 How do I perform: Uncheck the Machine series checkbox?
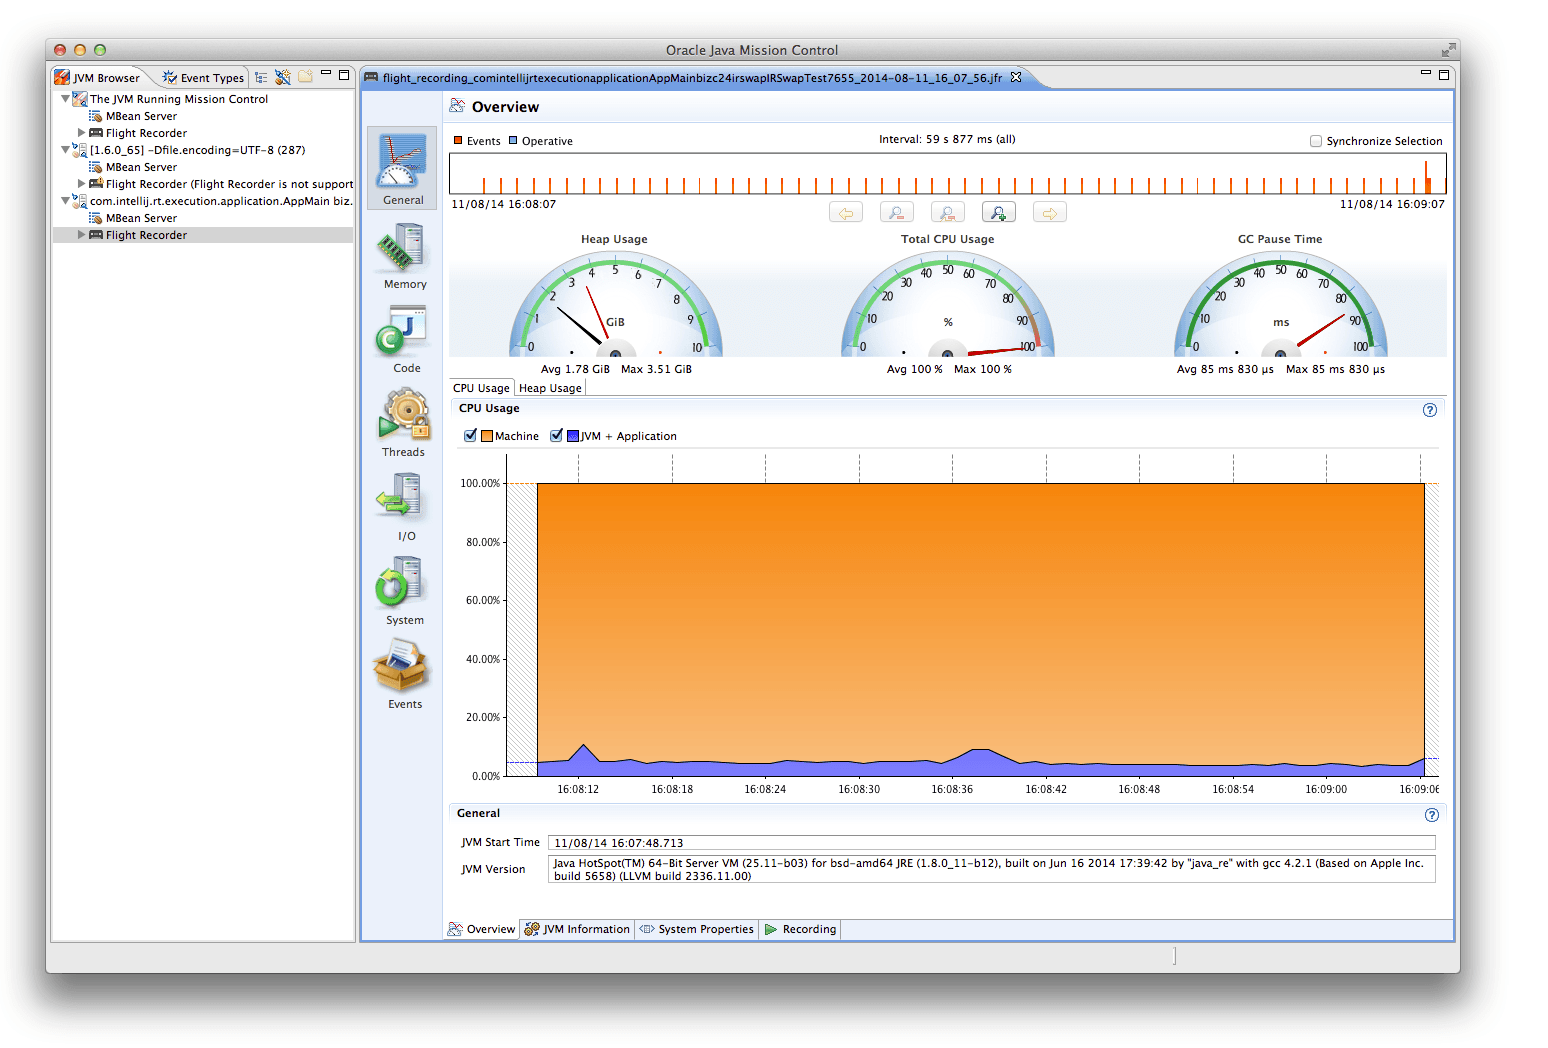(470, 436)
